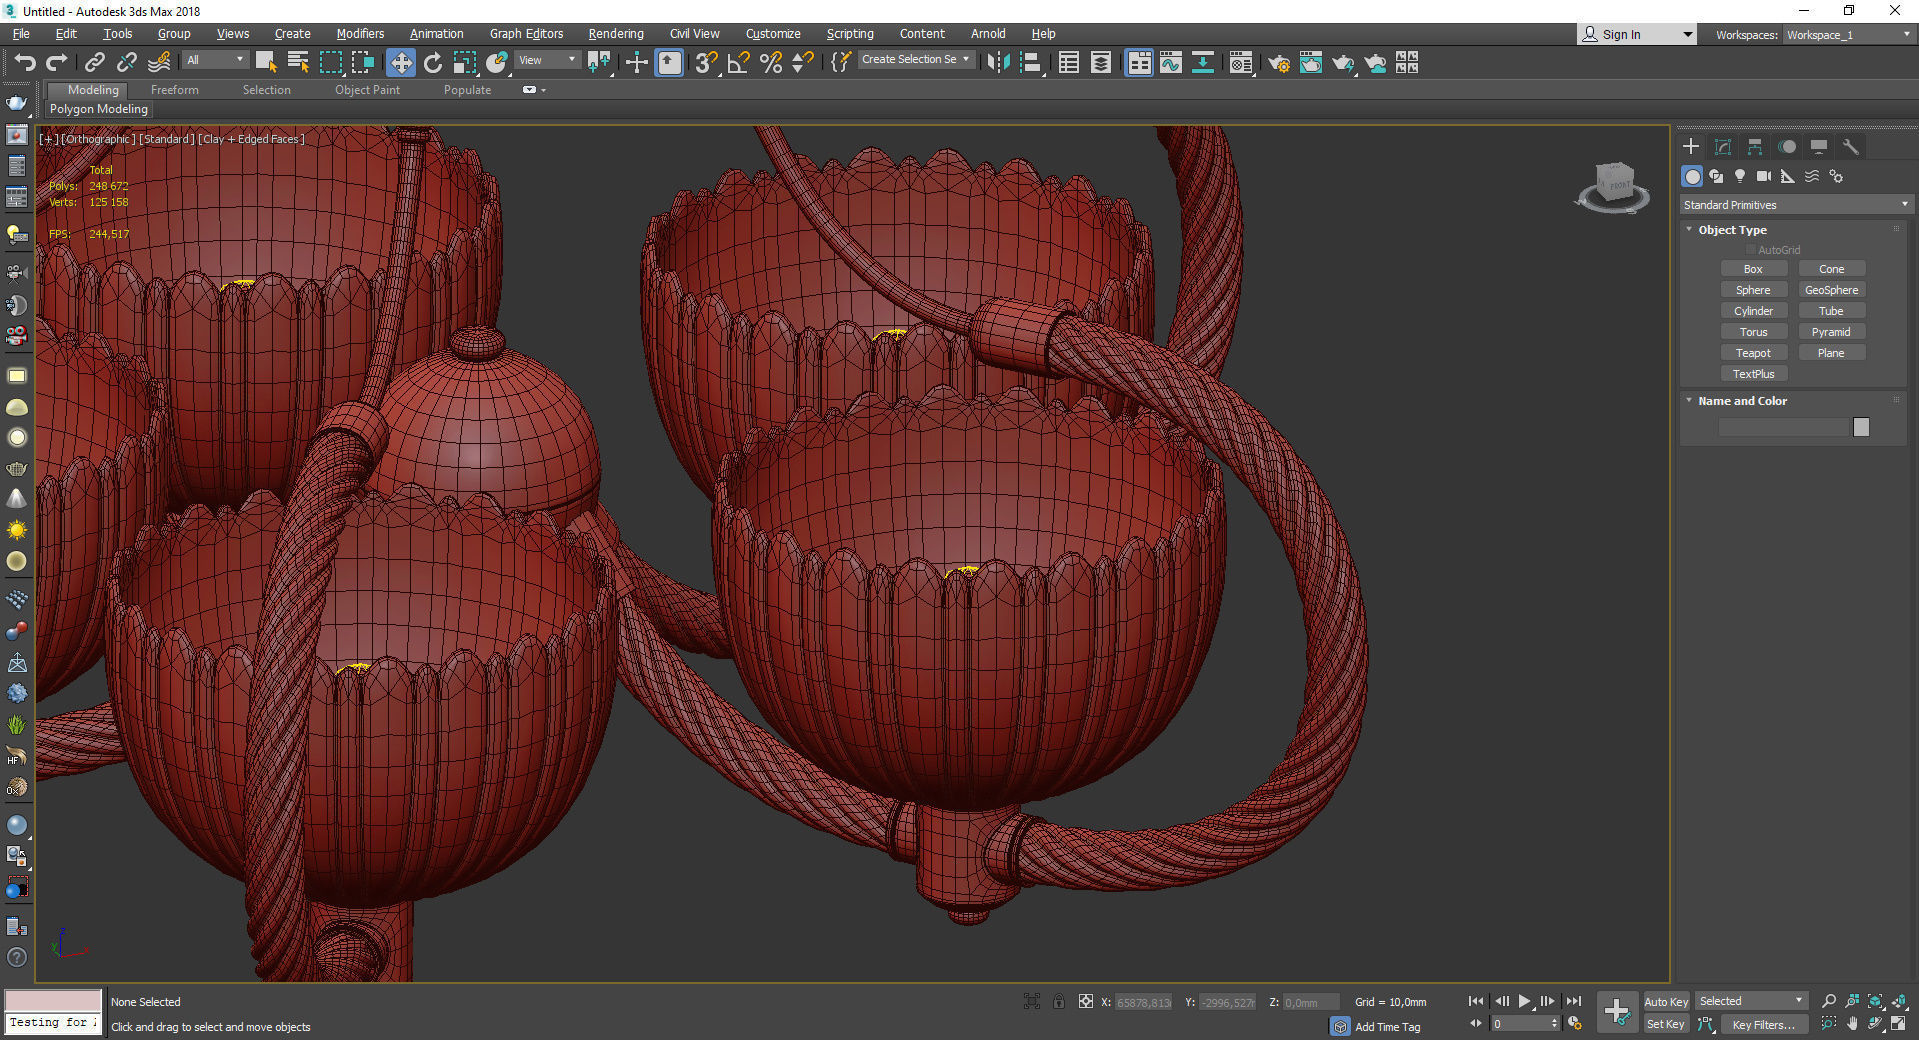Click the Redo arrow icon
This screenshot has width=1919, height=1040.
(x=57, y=63)
